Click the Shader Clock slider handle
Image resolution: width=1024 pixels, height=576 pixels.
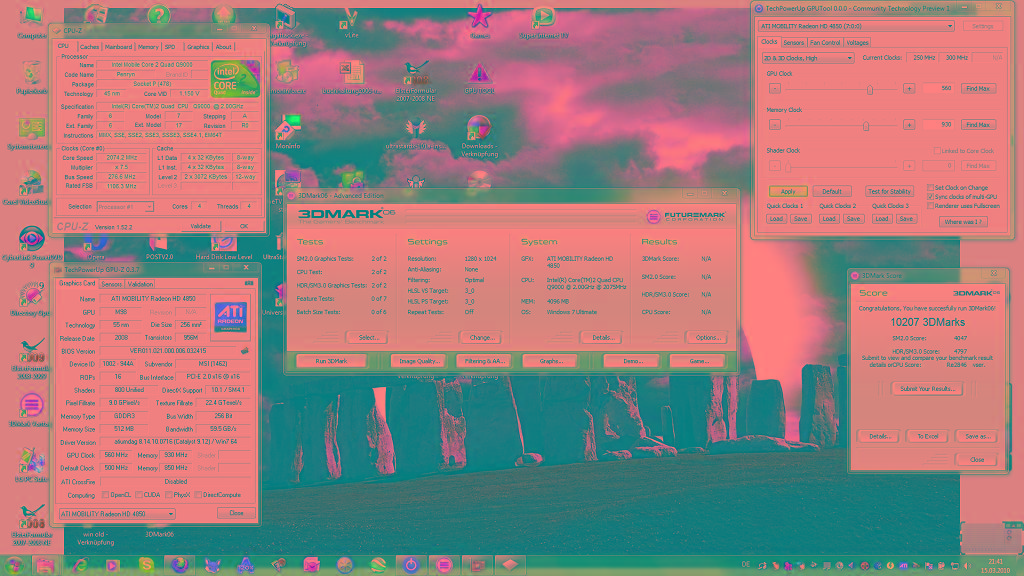pyautogui.click(x=788, y=167)
